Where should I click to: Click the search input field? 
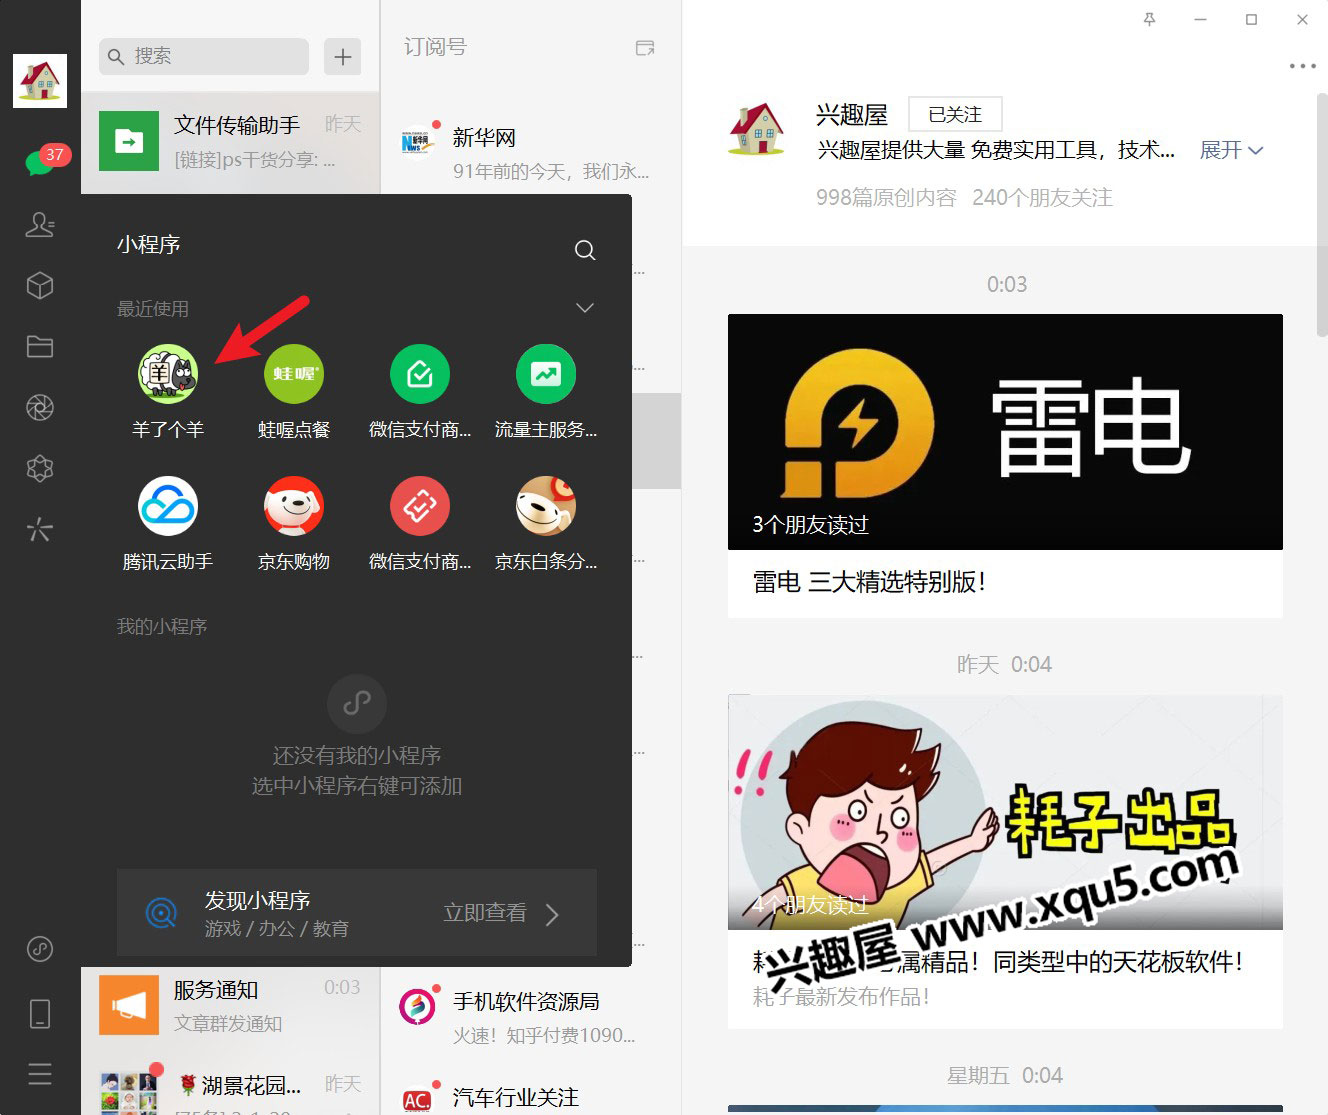[x=204, y=57]
